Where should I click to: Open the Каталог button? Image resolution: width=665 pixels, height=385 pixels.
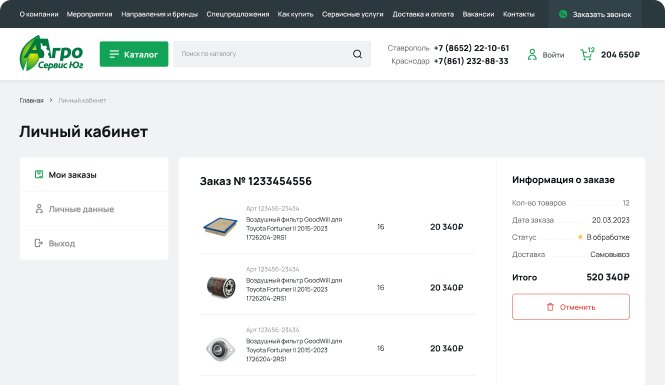click(x=134, y=54)
